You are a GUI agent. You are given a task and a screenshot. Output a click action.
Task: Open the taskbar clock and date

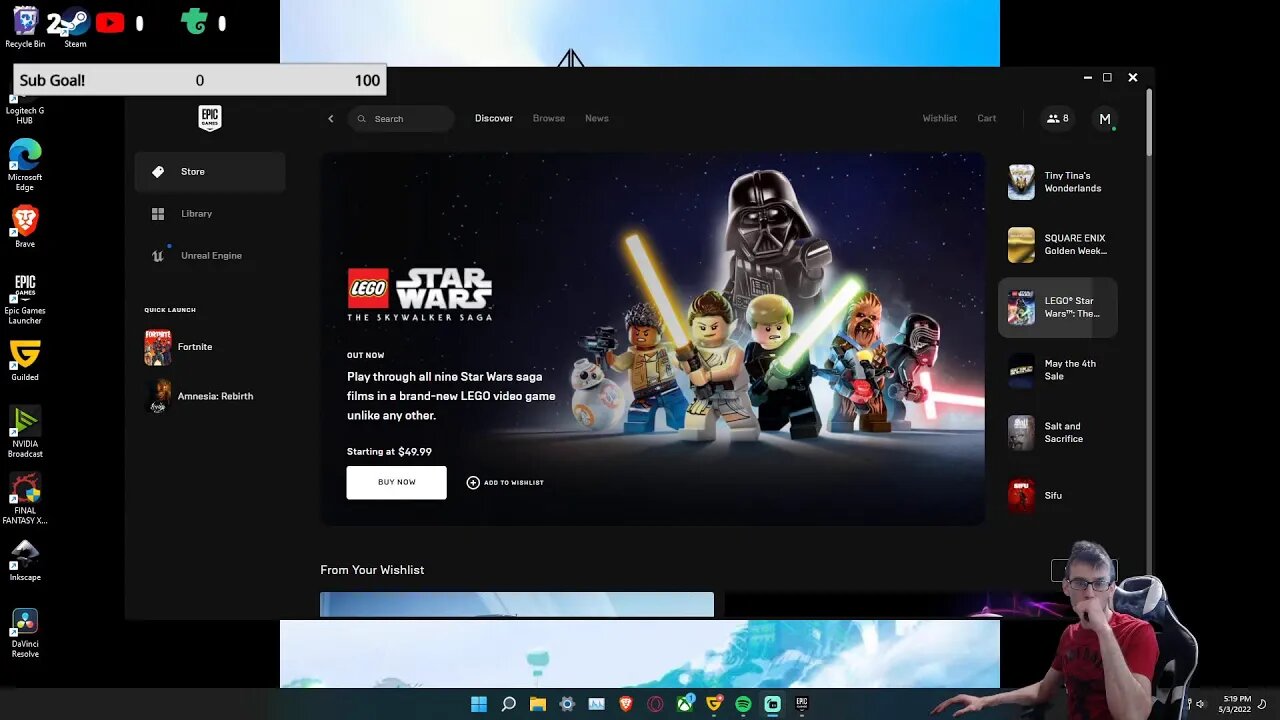1237,704
